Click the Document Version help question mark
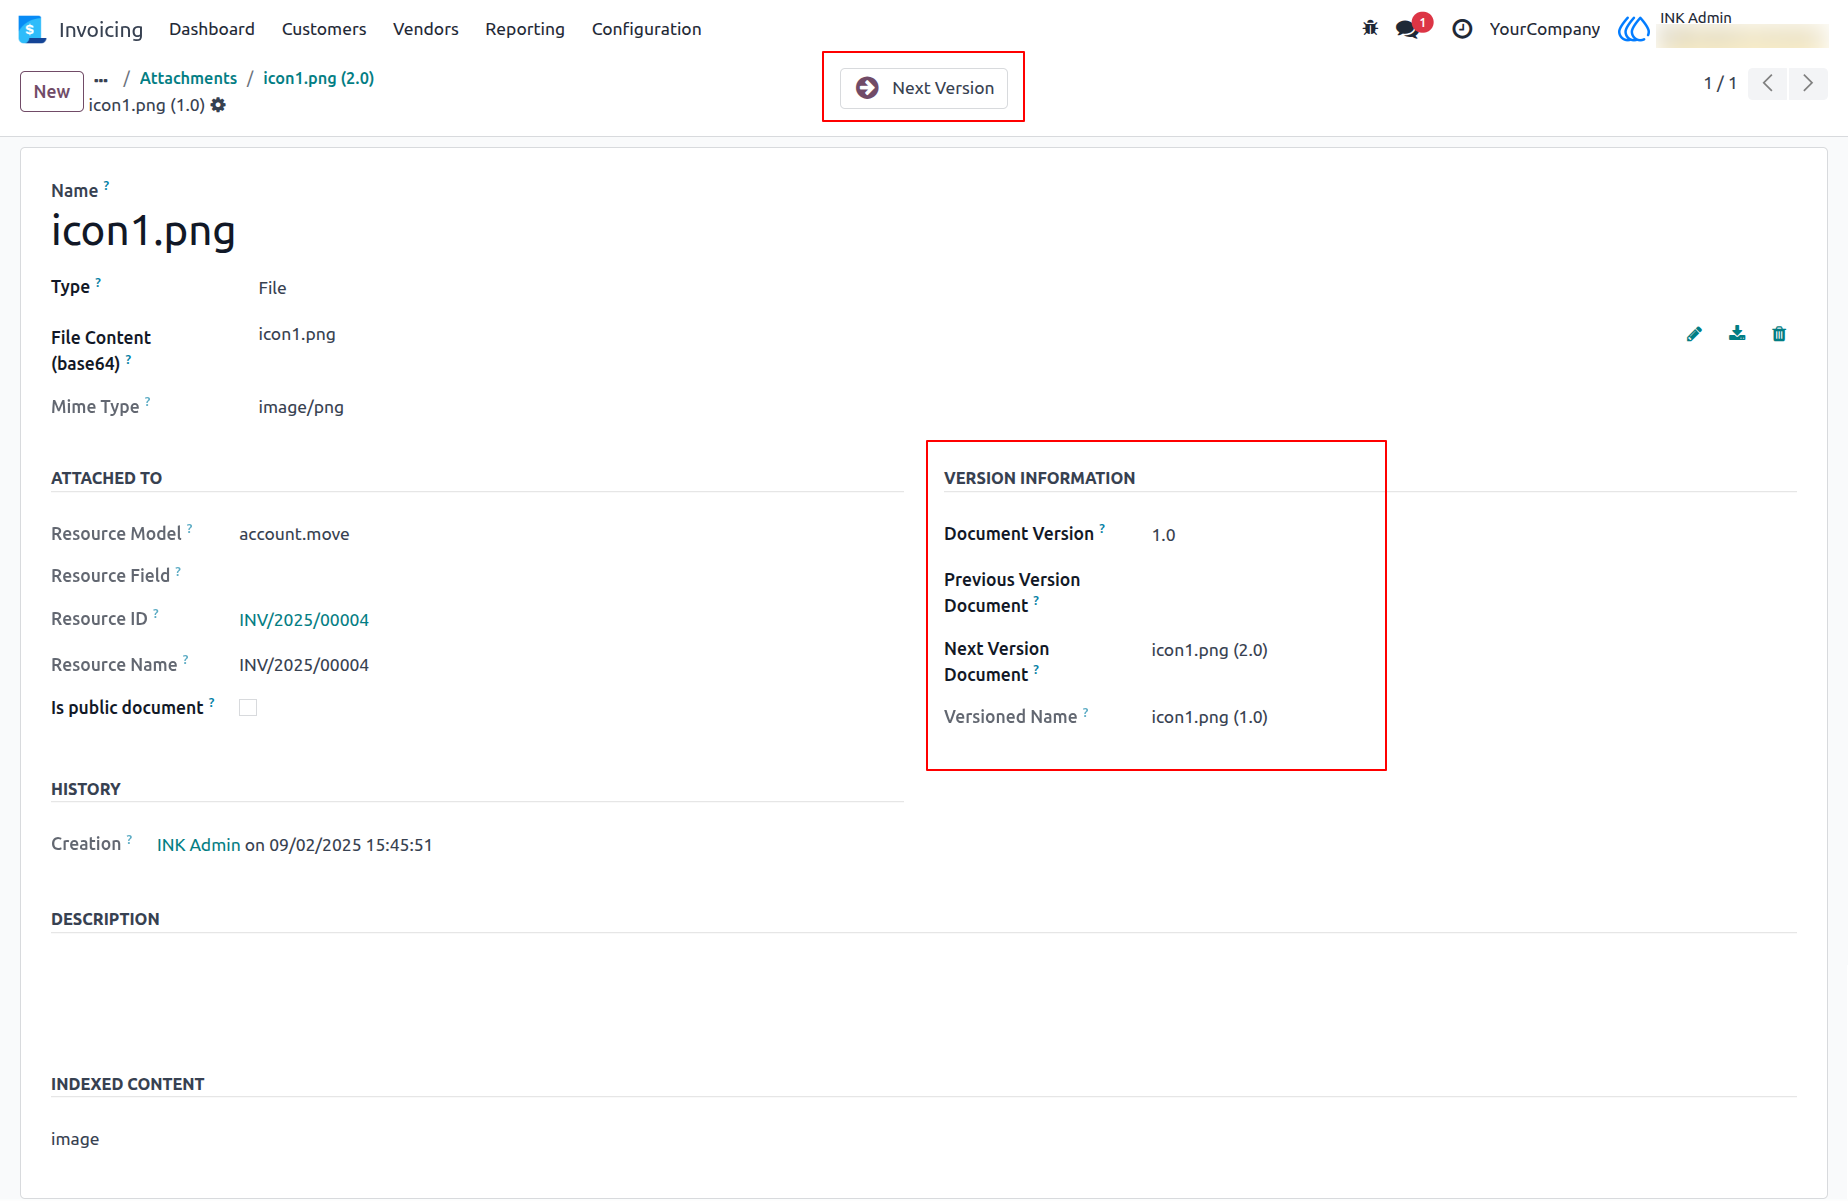Screen dimensions: 1848x1201 point(1102,528)
